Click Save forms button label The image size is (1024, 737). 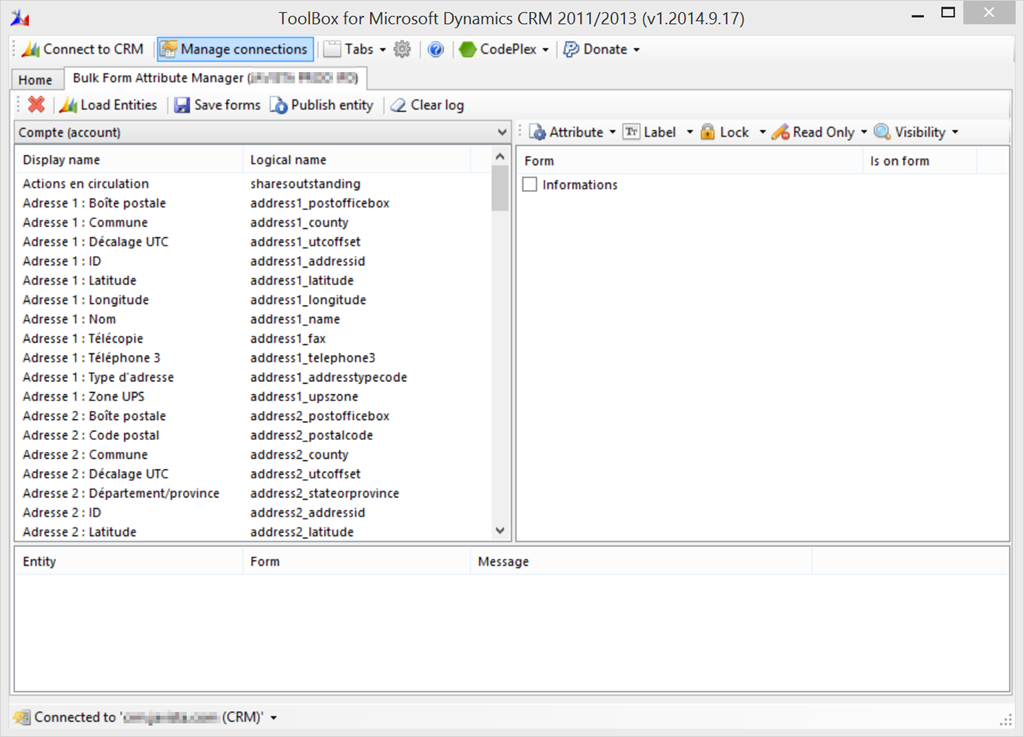[x=227, y=105]
